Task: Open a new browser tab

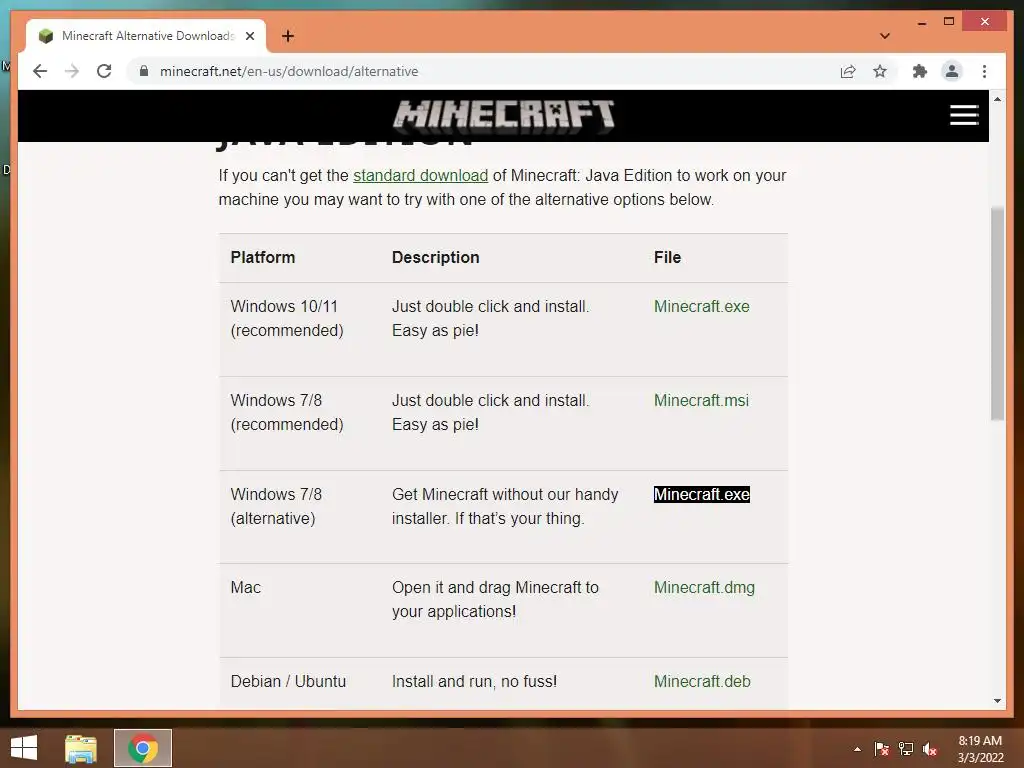Action: point(288,36)
